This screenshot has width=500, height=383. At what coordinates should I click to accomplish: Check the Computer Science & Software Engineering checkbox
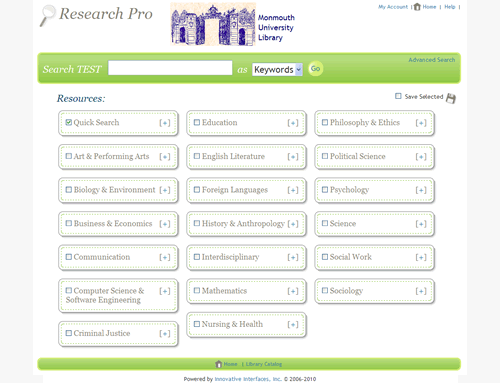click(x=69, y=291)
